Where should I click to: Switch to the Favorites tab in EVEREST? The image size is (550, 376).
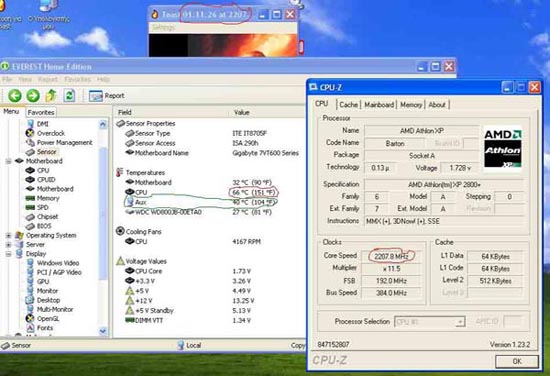pos(41,112)
